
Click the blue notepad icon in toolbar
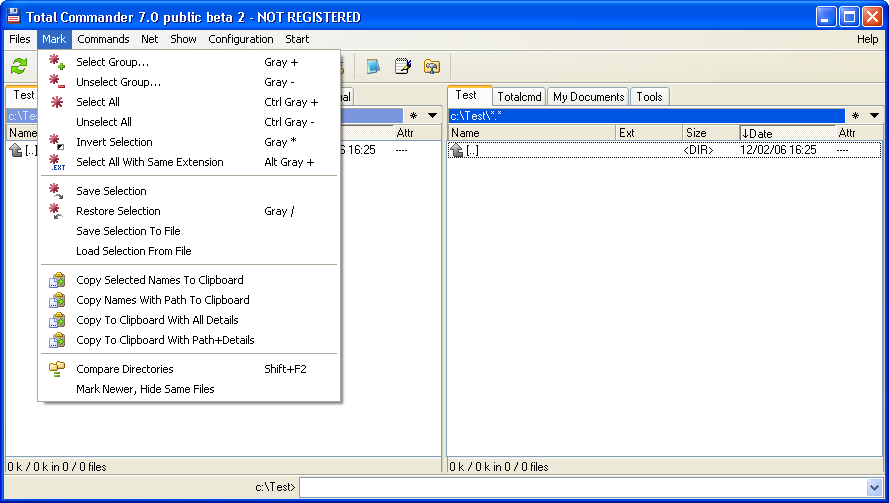coord(372,66)
